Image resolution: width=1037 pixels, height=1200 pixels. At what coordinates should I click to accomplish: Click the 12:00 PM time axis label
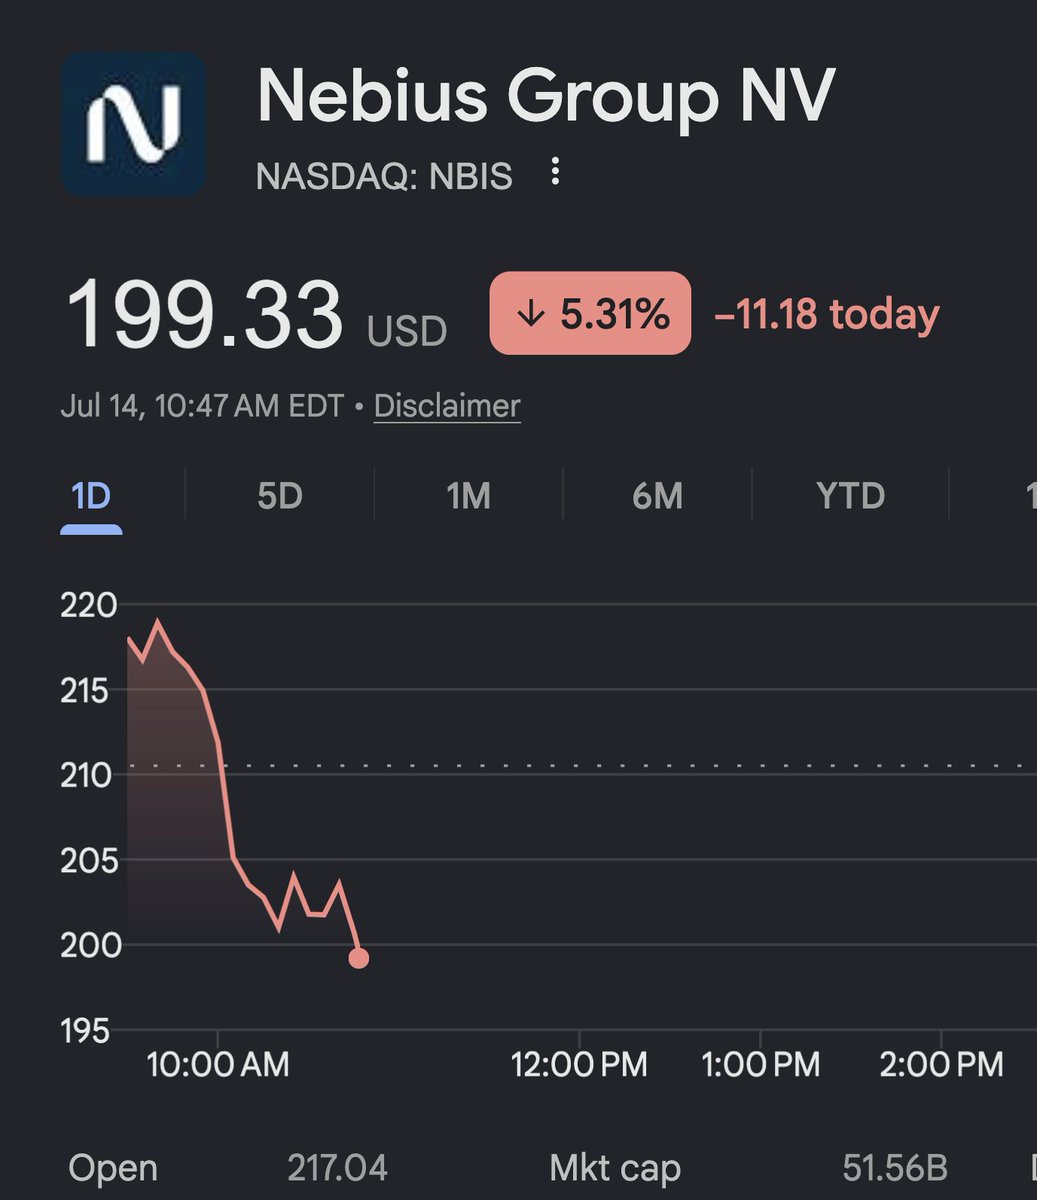click(579, 1064)
